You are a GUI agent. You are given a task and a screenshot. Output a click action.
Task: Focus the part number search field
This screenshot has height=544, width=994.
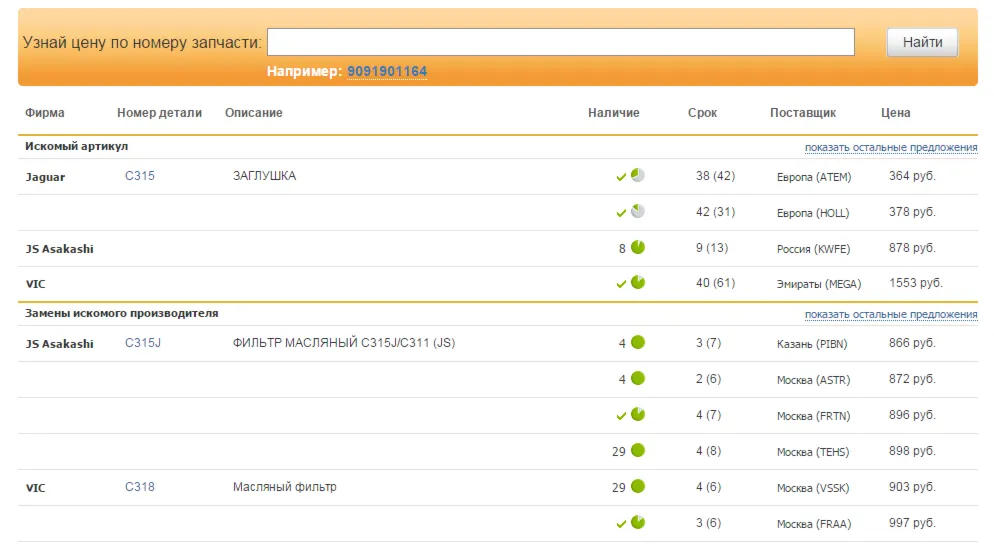click(x=560, y=42)
